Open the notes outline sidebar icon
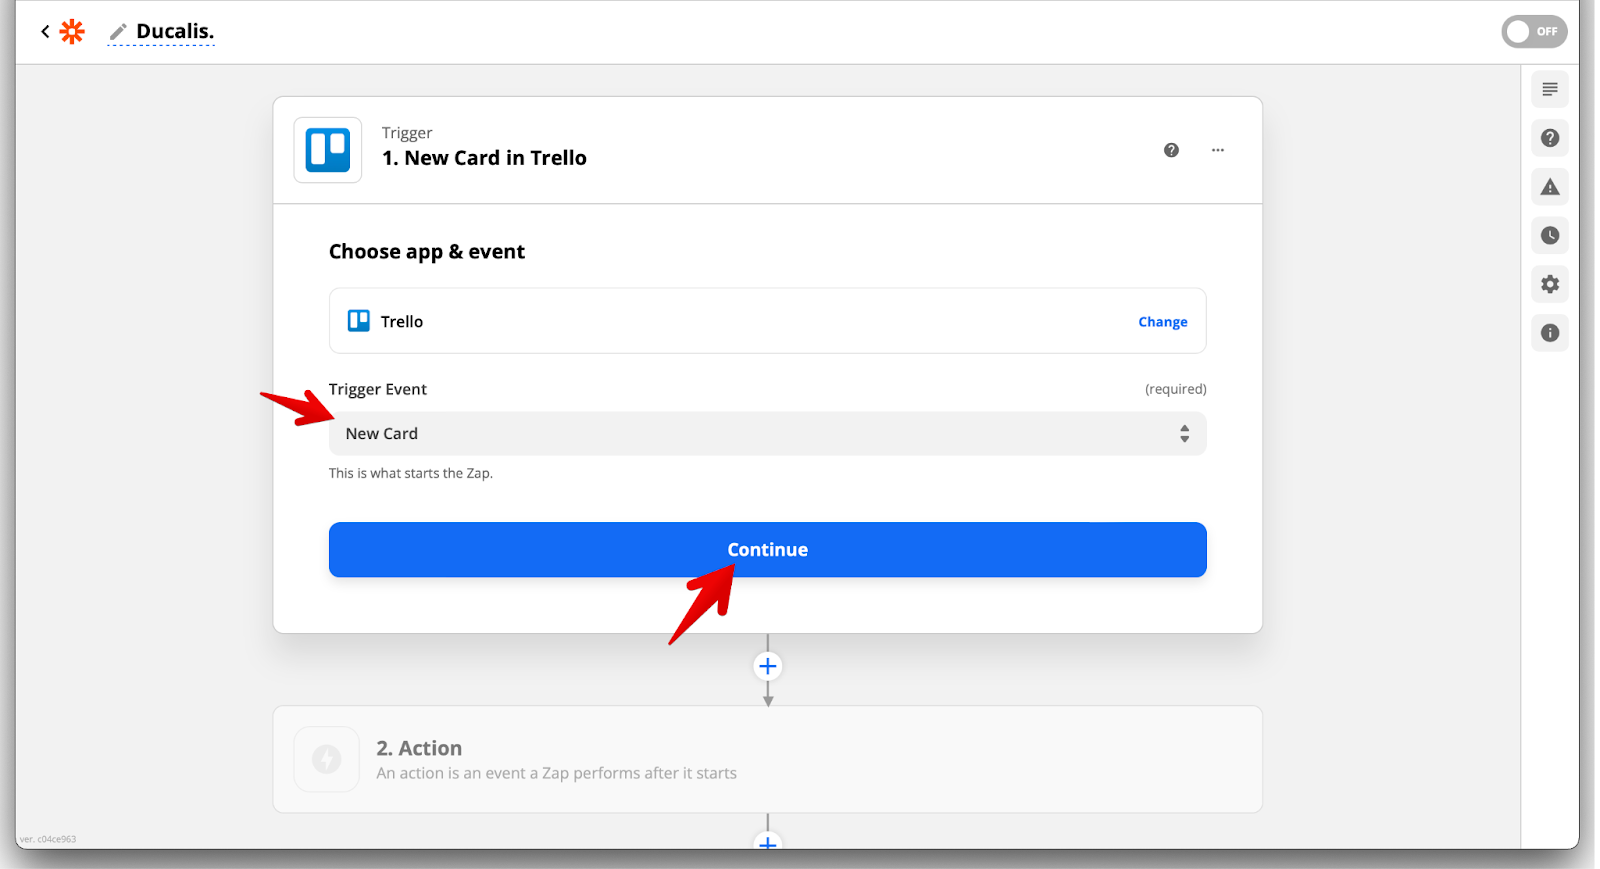Screen dimensions: 1600x869 [1550, 90]
